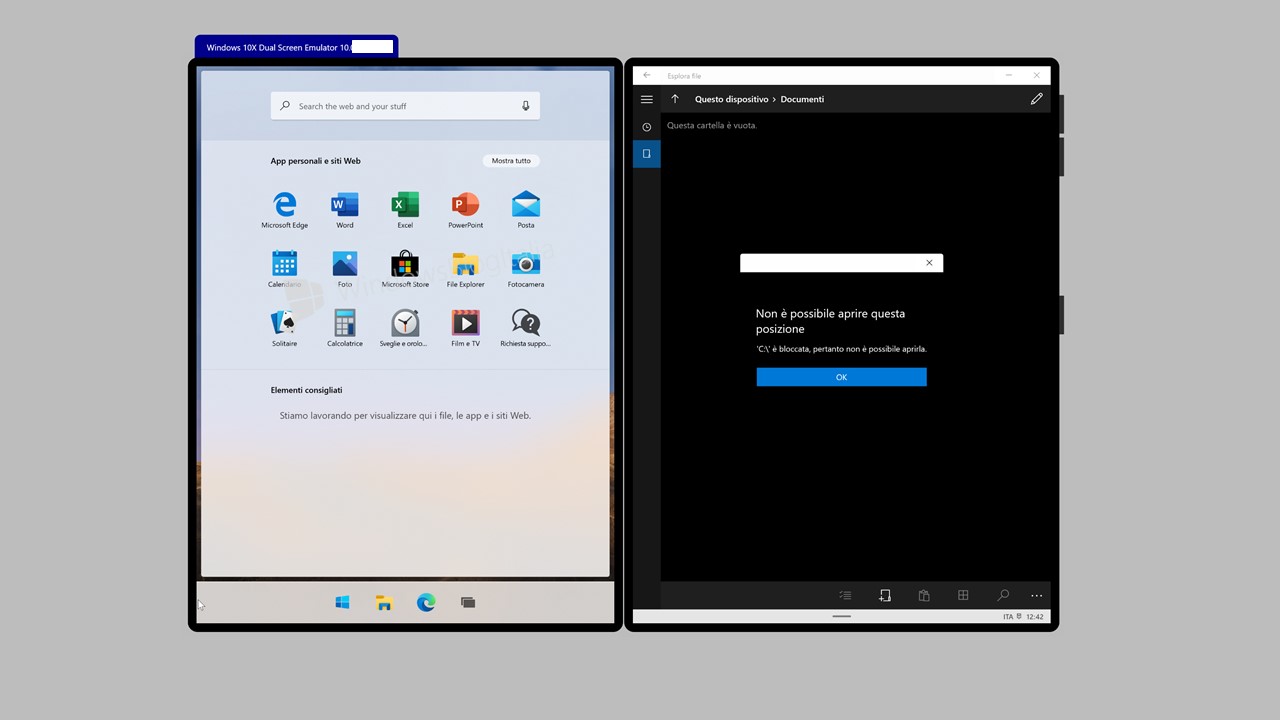Click the new folder icon in the bottom bar

(885, 595)
